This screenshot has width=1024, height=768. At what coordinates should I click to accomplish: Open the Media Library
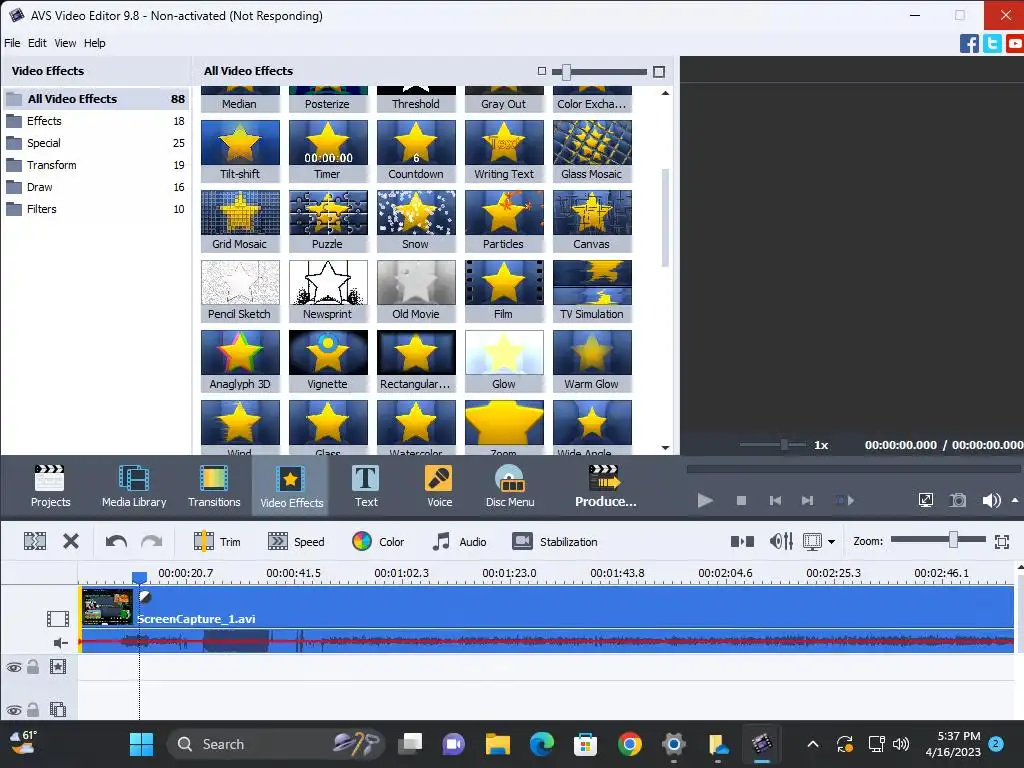(x=134, y=486)
